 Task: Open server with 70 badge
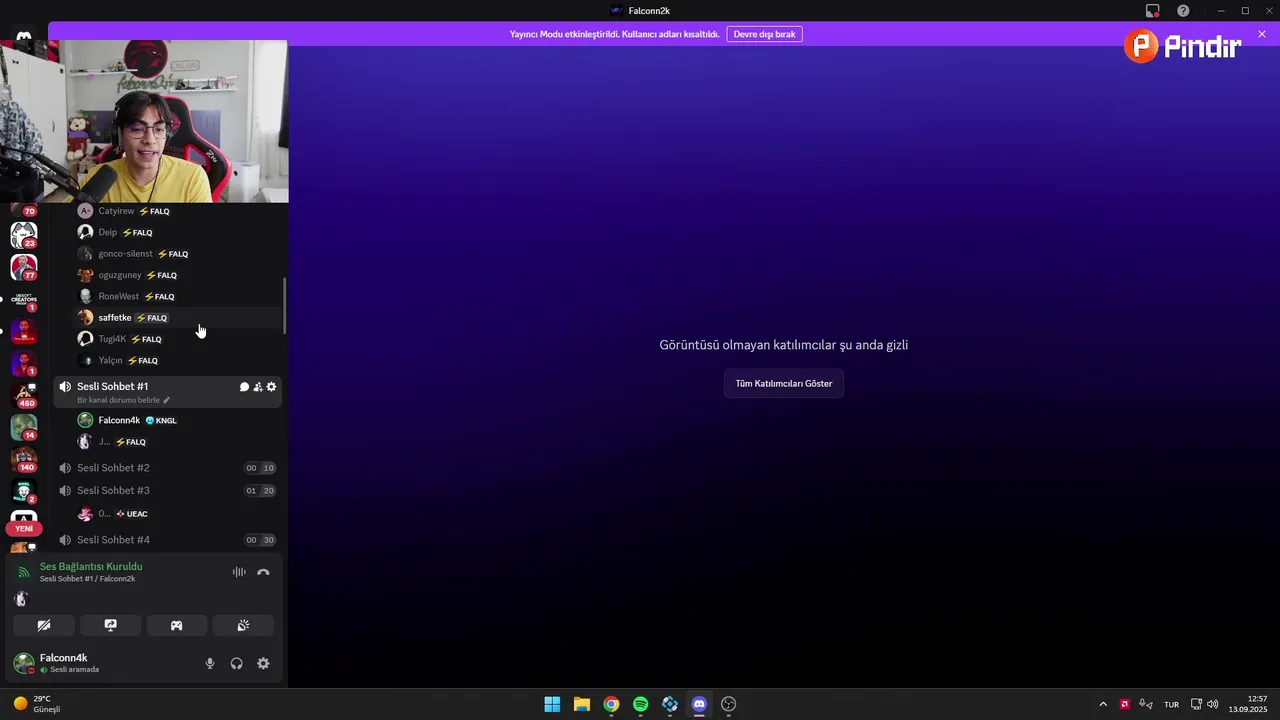pyautogui.click(x=24, y=207)
